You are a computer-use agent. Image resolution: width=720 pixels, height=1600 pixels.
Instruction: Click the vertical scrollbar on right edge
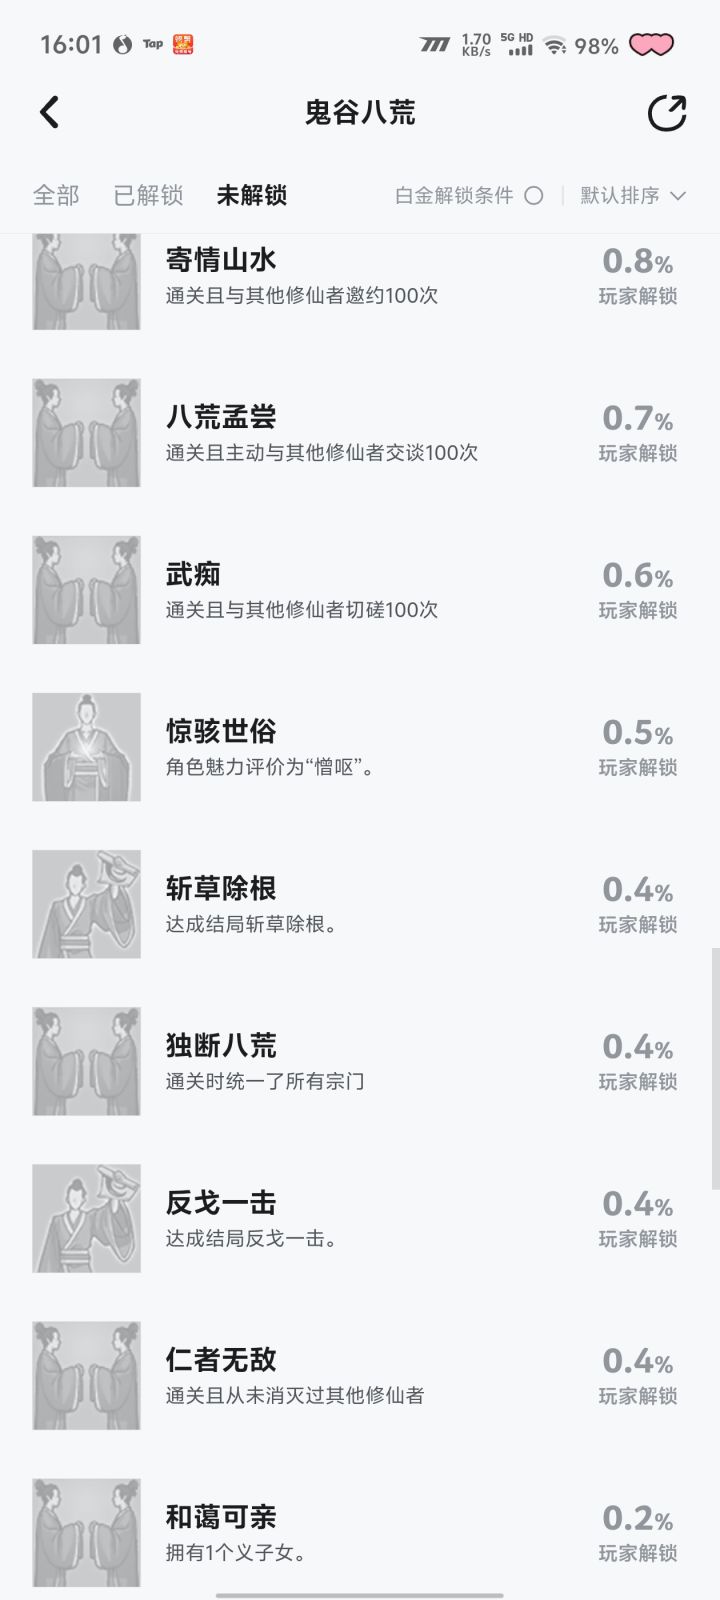(x=715, y=1068)
